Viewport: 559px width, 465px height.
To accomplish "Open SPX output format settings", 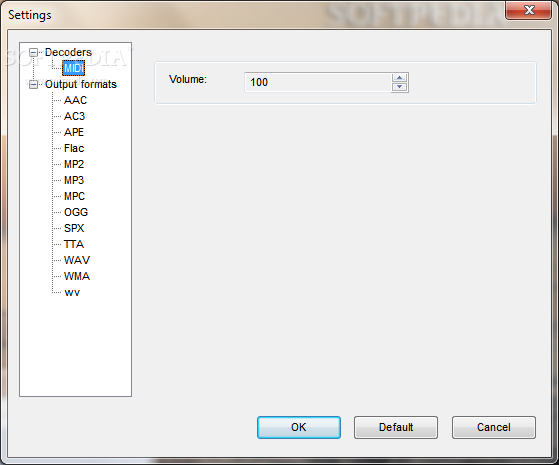I will tap(74, 228).
